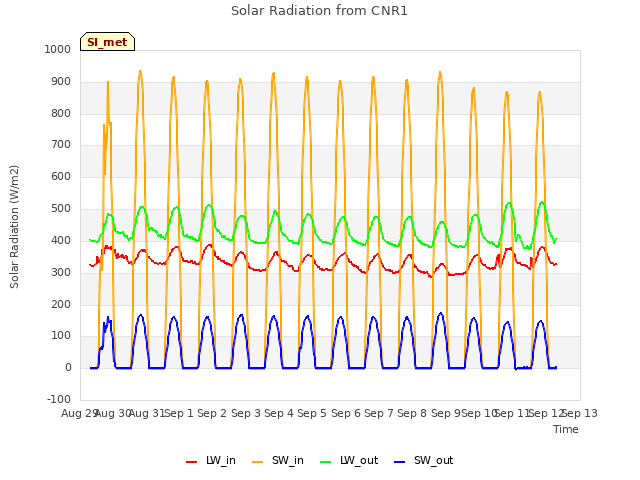Image resolution: width=640 pixels, height=480 pixels.
Task: Click the chart title Solar Radiation from CNR1
Action: tap(319, 11)
